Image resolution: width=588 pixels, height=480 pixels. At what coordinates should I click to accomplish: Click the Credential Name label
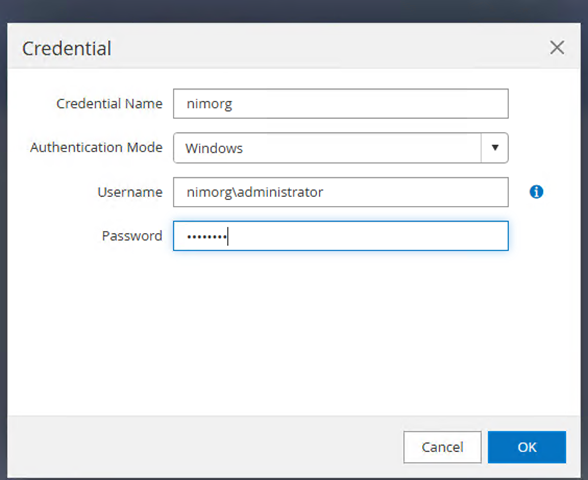click(x=109, y=104)
